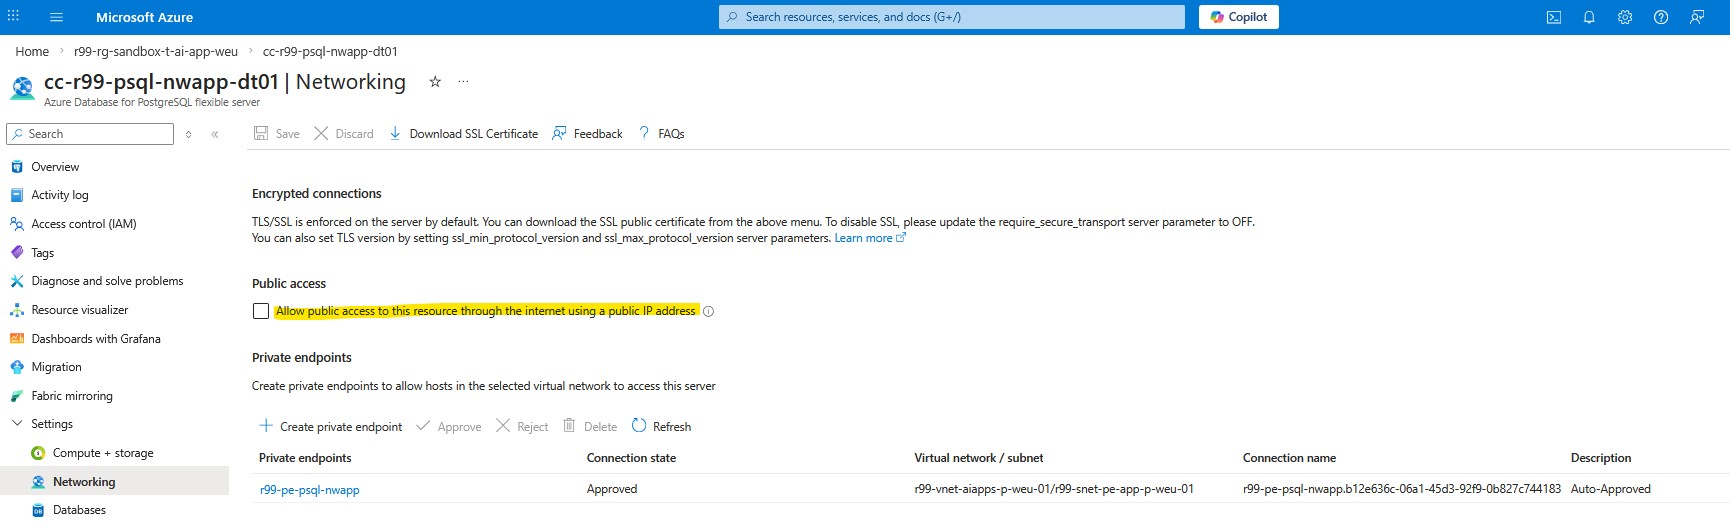Enable the allow public access checkbox
1730x527 pixels.
[261, 311]
